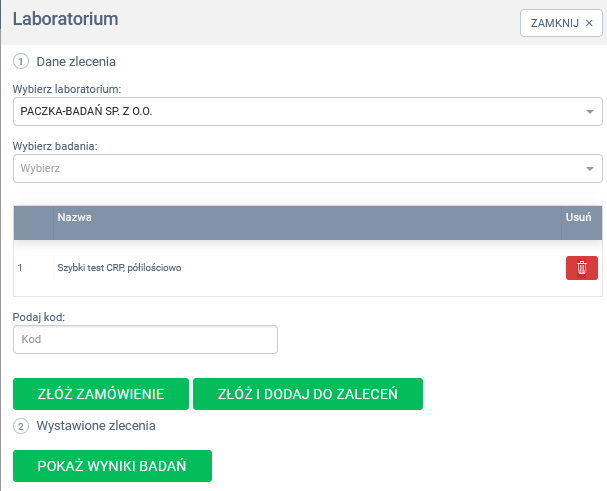Click the 'Podaj kod:' label

(x=39, y=317)
